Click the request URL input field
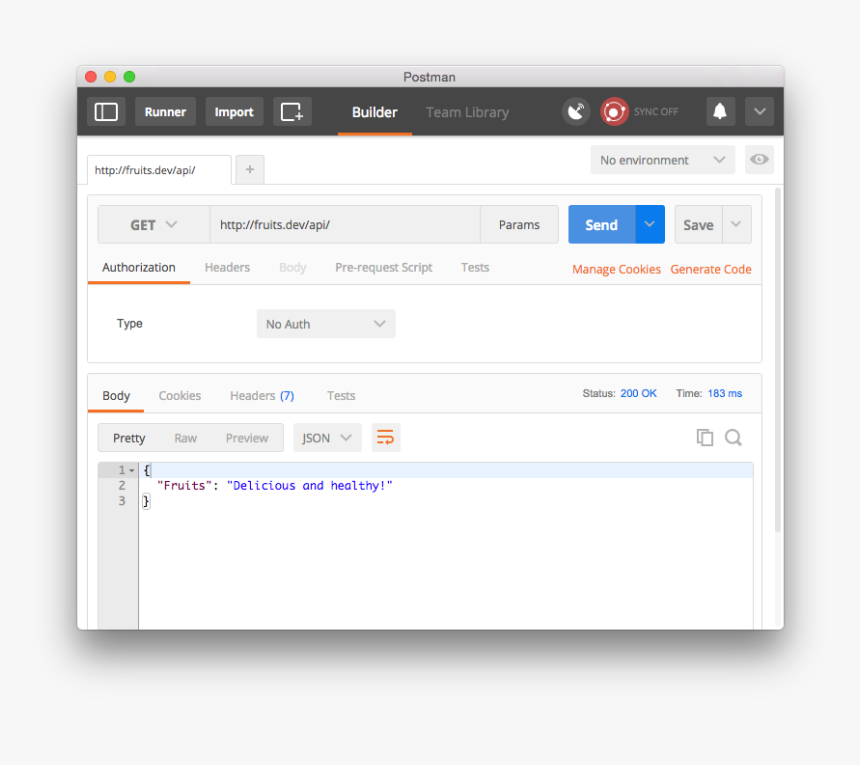This screenshot has width=860, height=765. click(345, 225)
